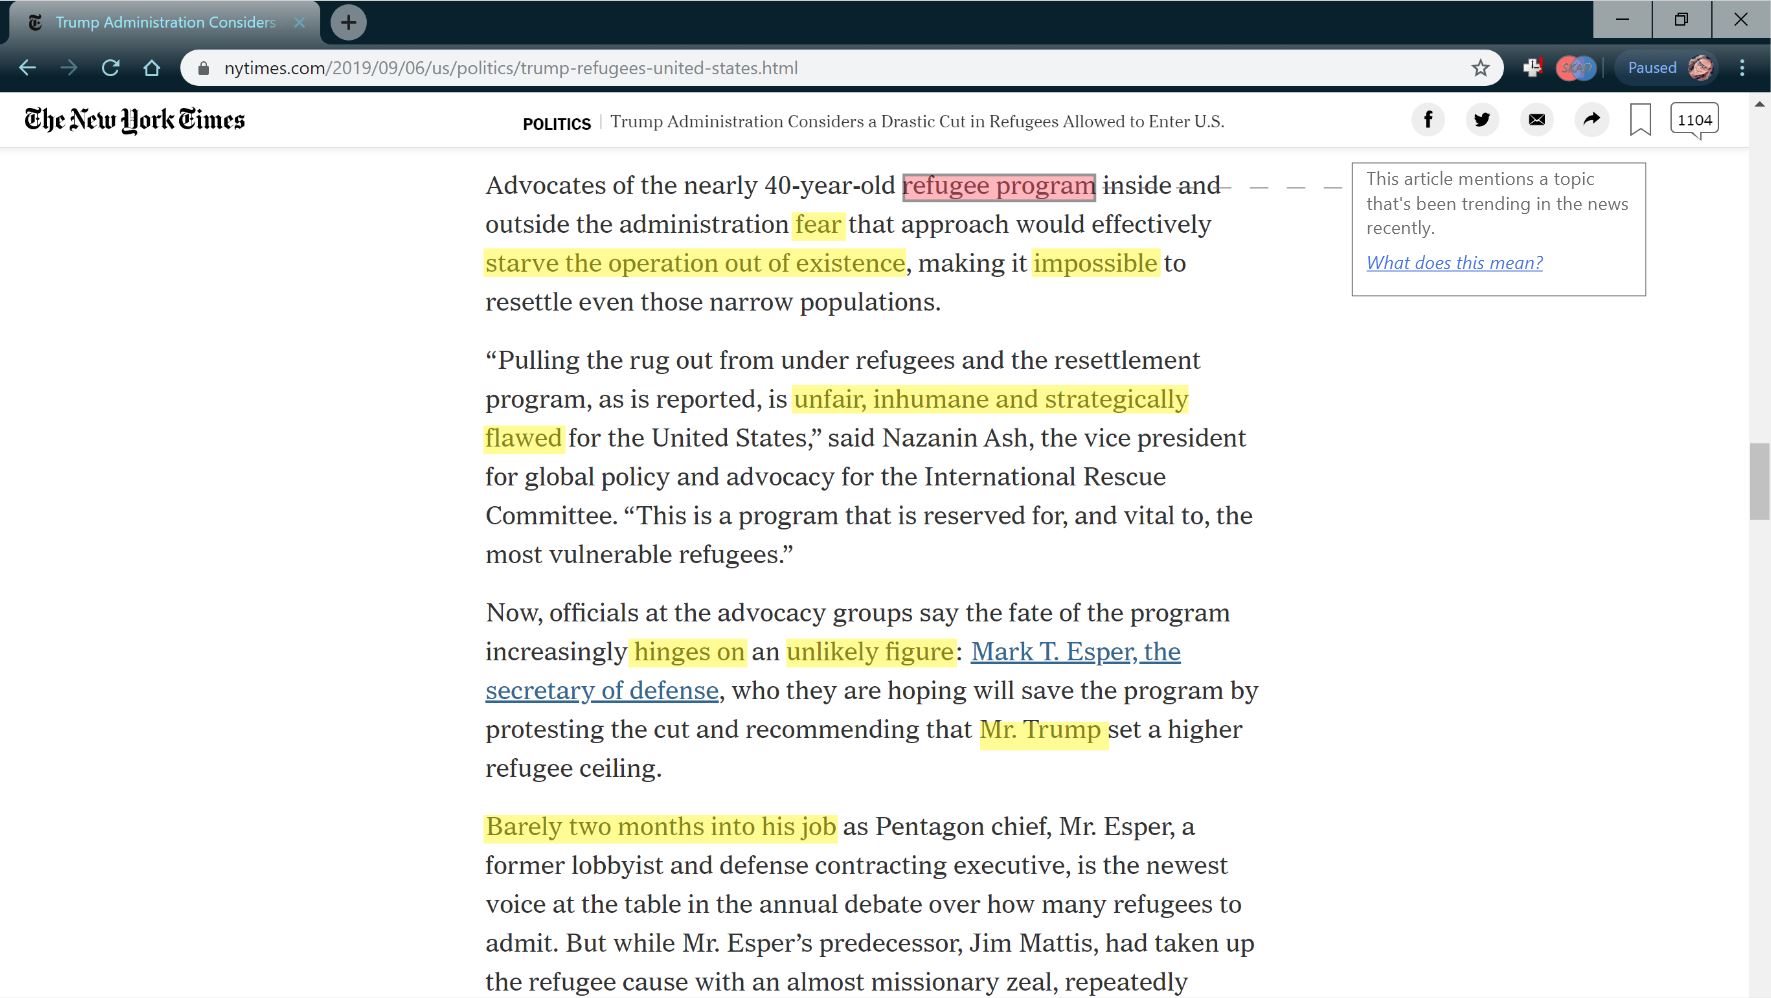
Task: Click the highlighted 'refugee program' phrase
Action: point(999,186)
